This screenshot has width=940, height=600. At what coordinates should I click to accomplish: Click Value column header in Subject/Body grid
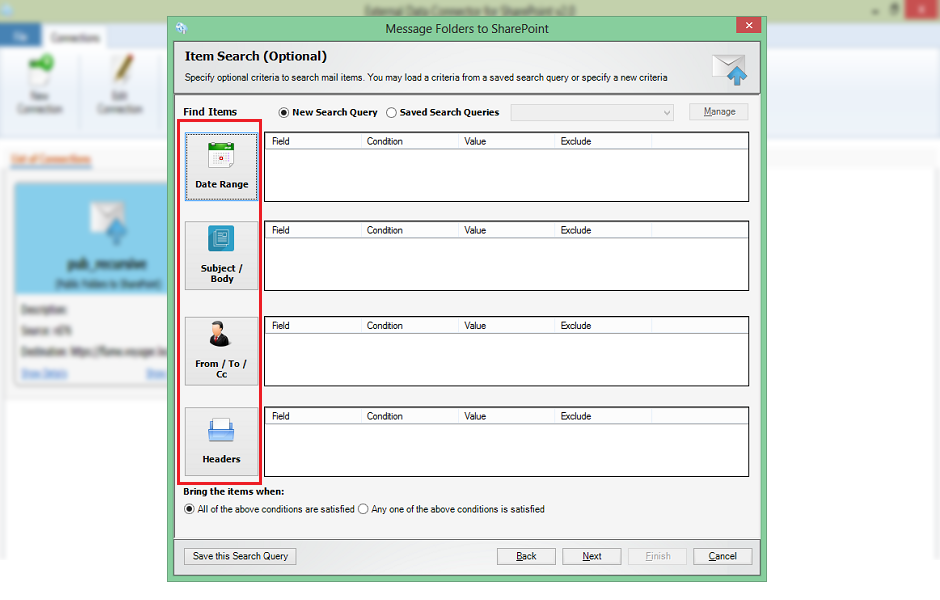507,230
